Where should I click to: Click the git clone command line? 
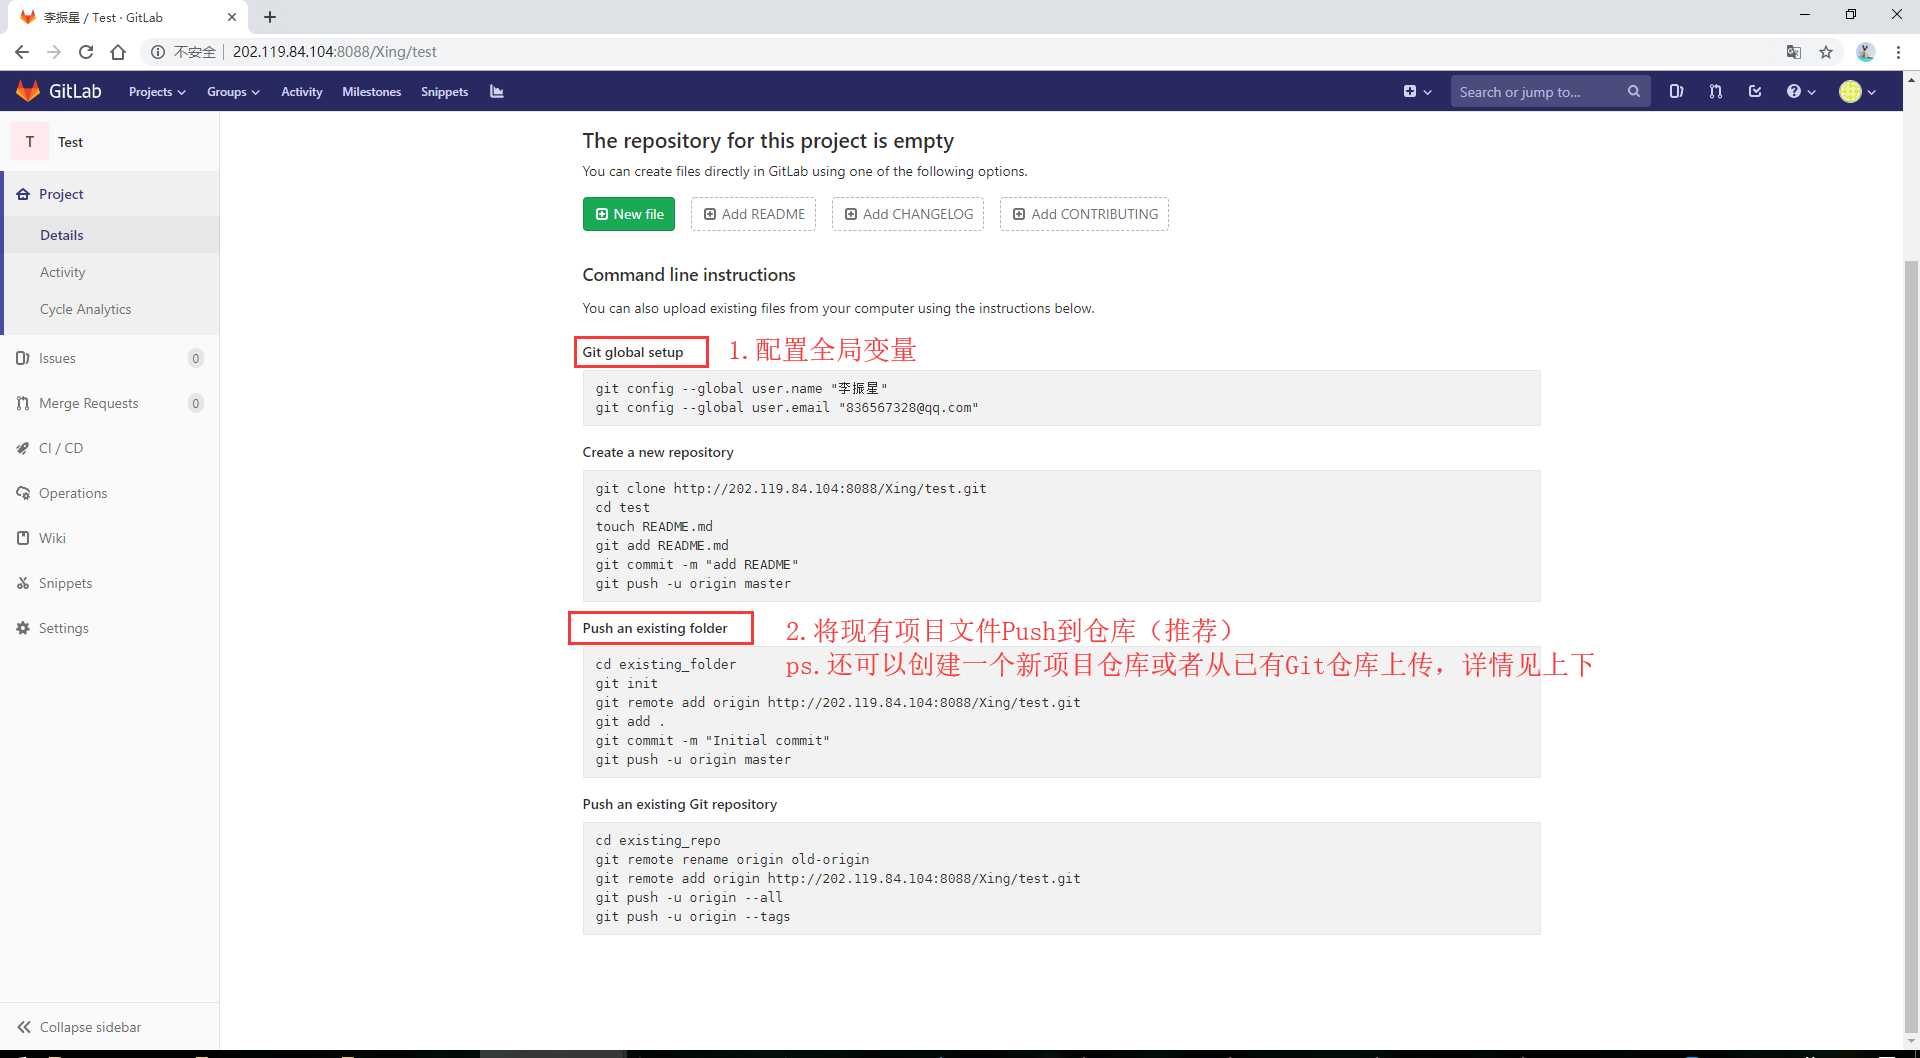click(x=791, y=488)
